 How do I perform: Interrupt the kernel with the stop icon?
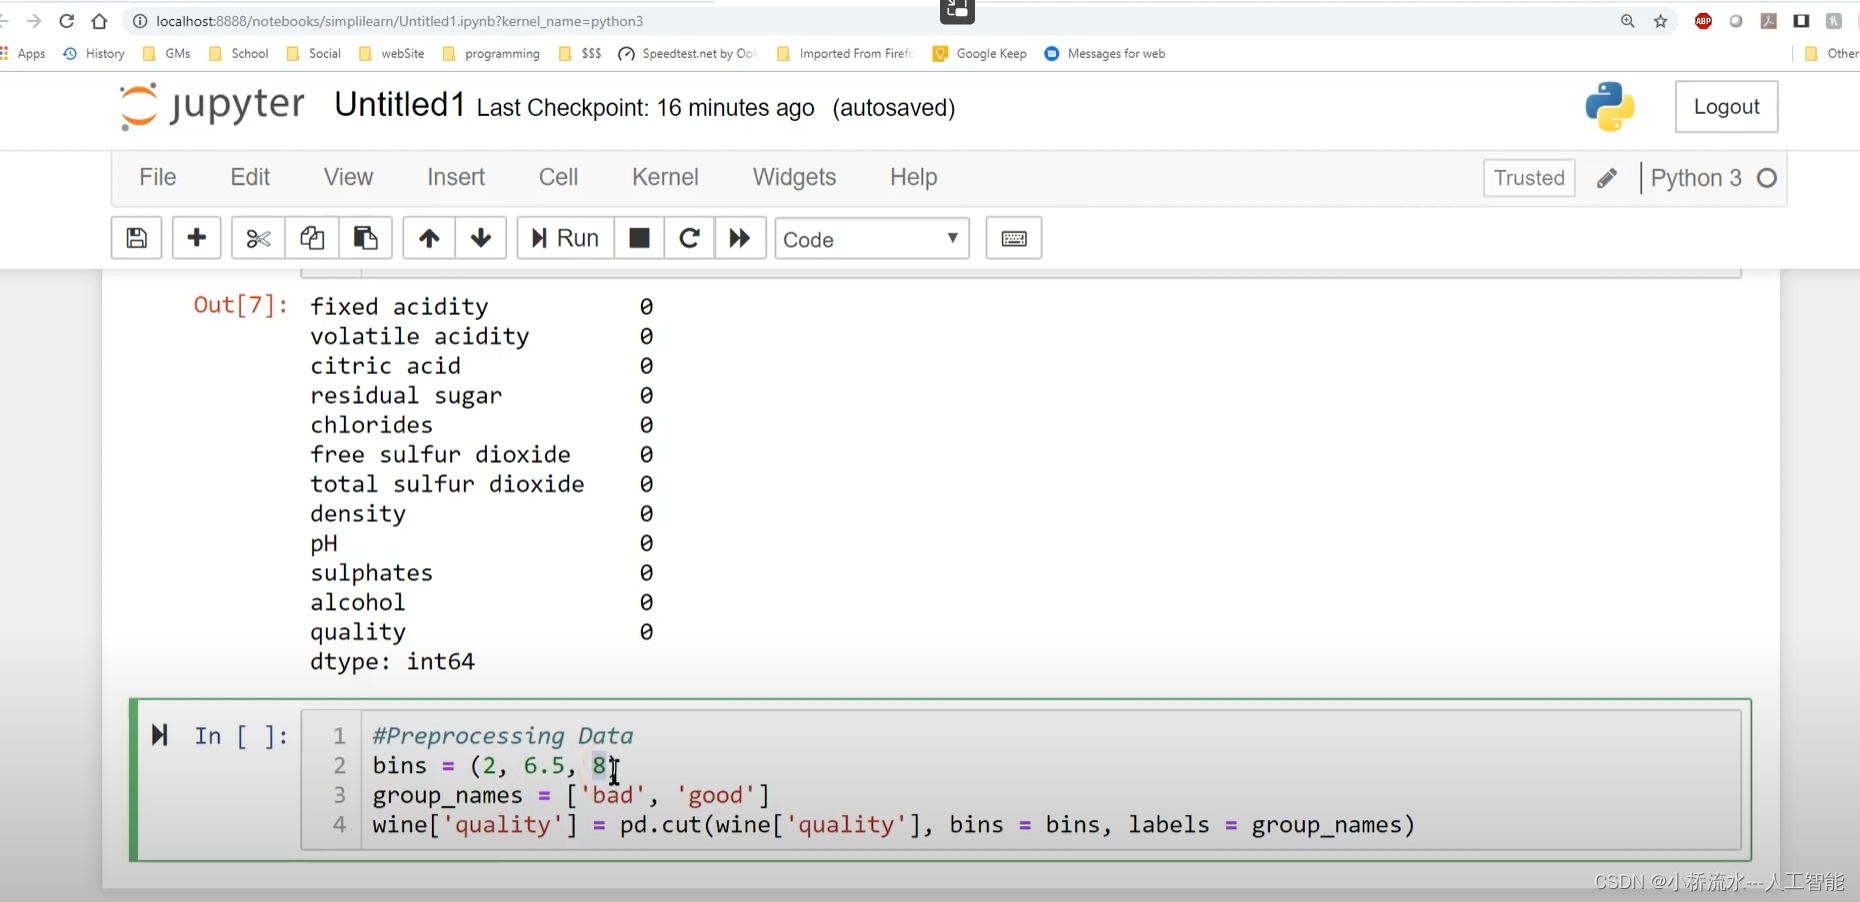pyautogui.click(x=639, y=238)
